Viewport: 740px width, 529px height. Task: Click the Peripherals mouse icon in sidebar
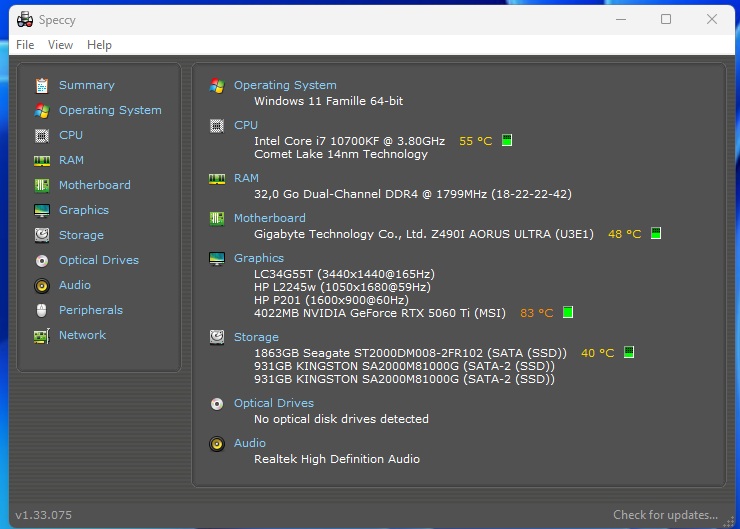(42, 311)
